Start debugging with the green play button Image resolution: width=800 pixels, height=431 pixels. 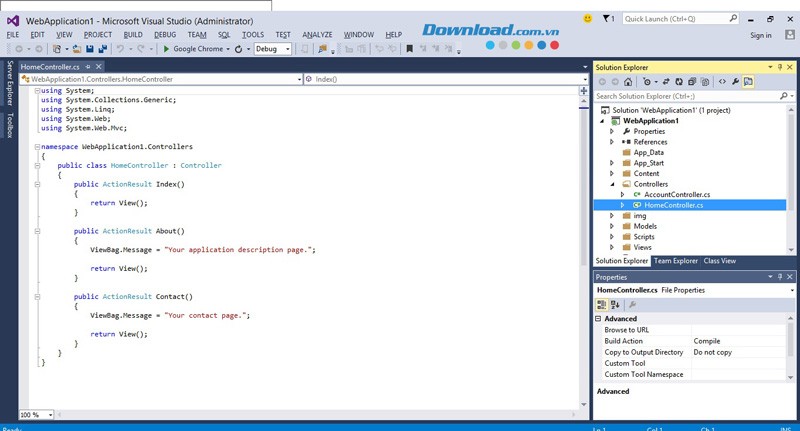click(x=166, y=49)
